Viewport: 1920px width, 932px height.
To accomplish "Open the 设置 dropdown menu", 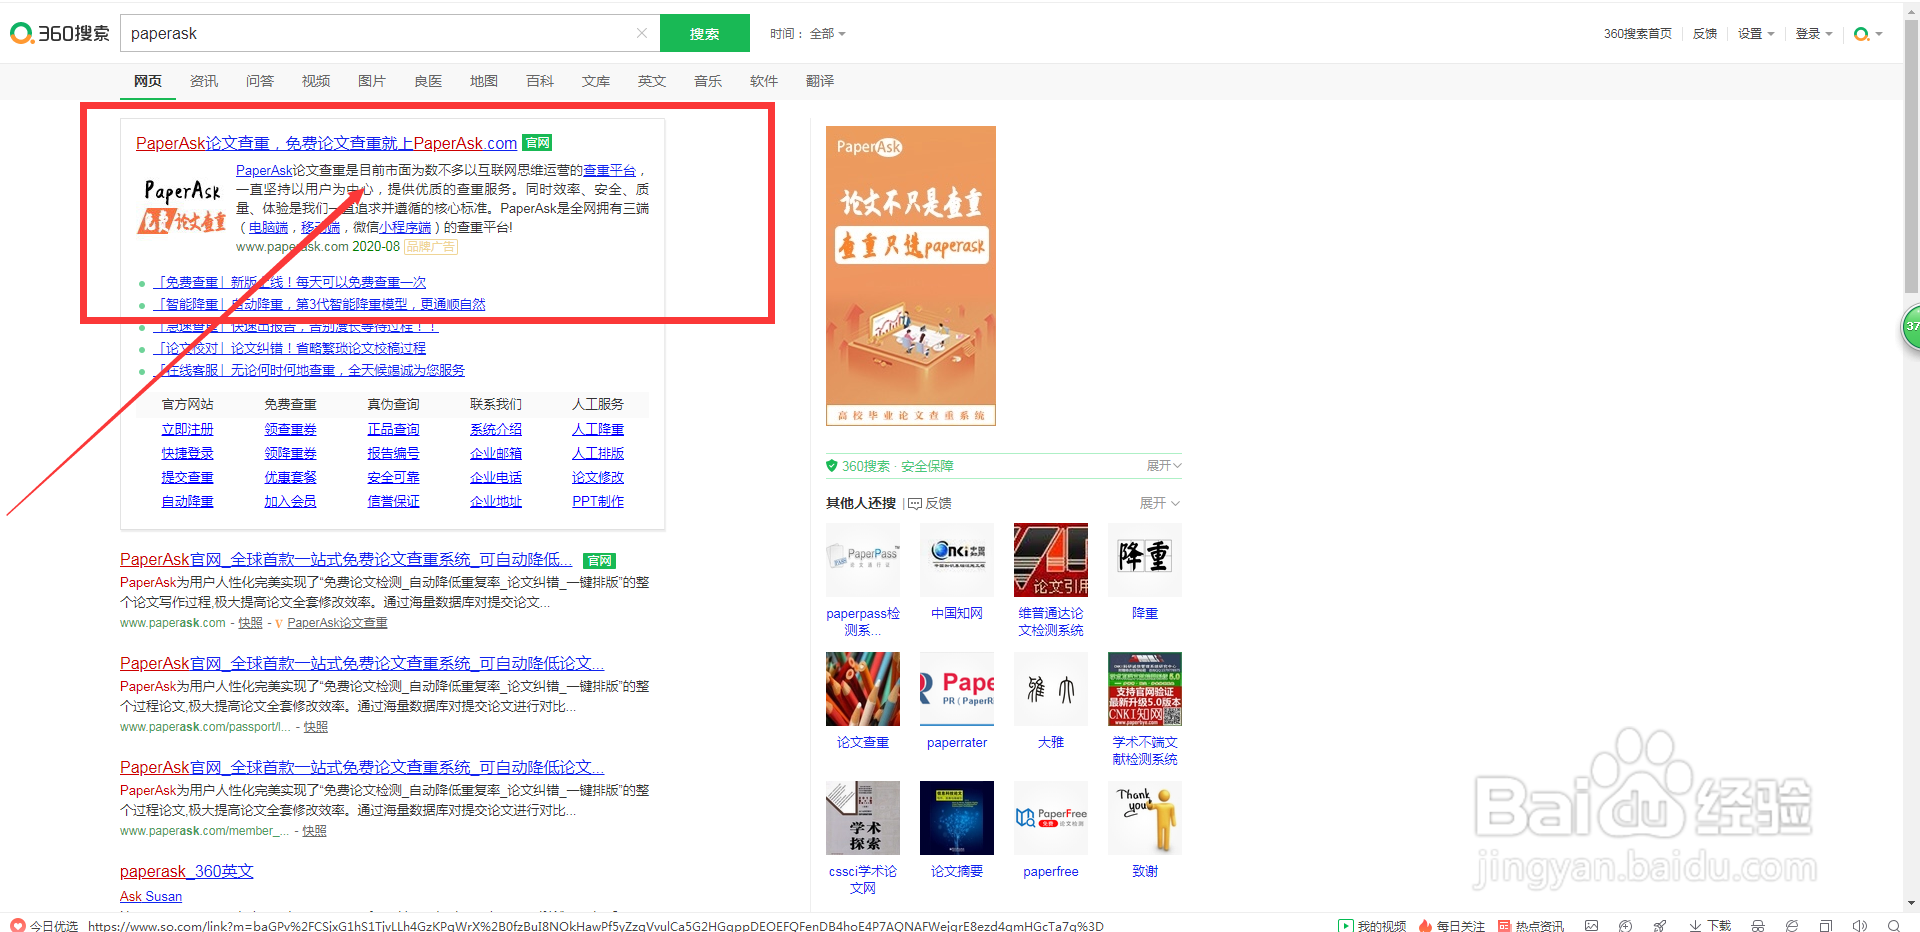I will click(x=1756, y=34).
